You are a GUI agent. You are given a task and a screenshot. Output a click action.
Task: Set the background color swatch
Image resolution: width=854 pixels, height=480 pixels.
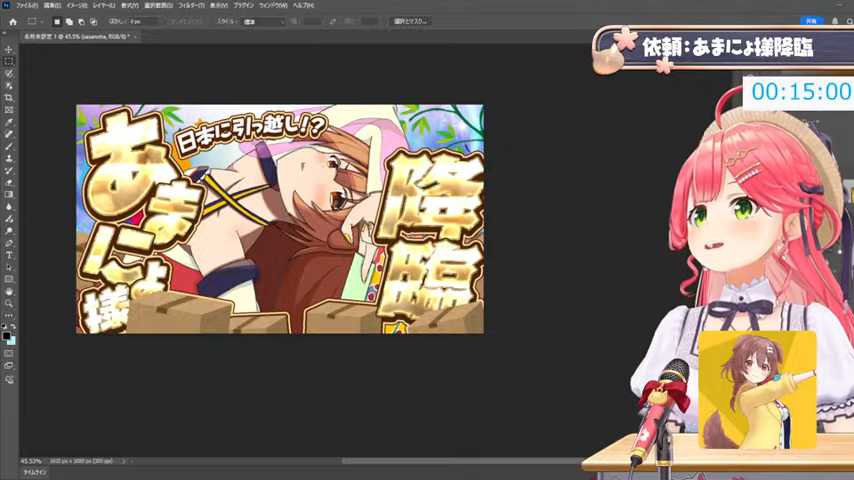[12, 341]
